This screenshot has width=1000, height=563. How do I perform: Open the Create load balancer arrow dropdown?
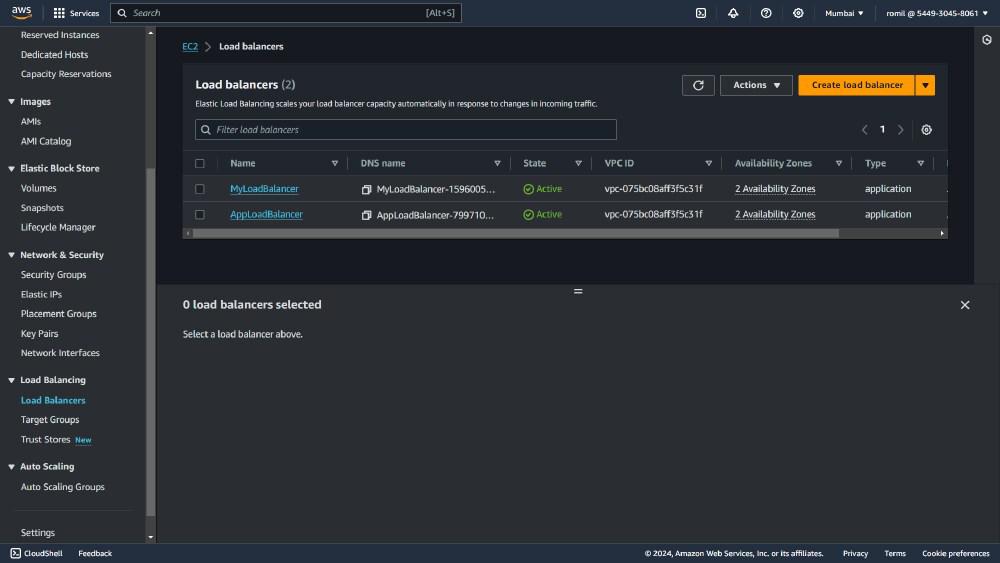925,85
